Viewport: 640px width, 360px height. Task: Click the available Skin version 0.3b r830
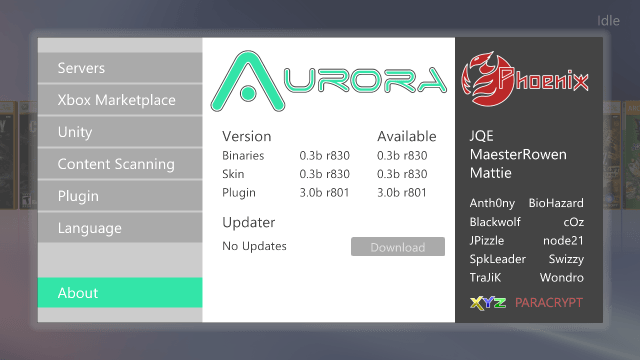402,174
